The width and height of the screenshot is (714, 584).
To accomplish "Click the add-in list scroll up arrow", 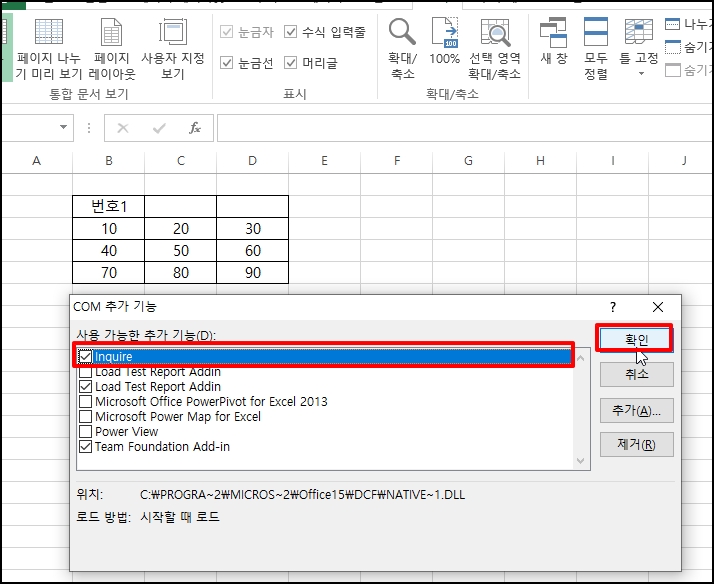I will (x=581, y=359).
